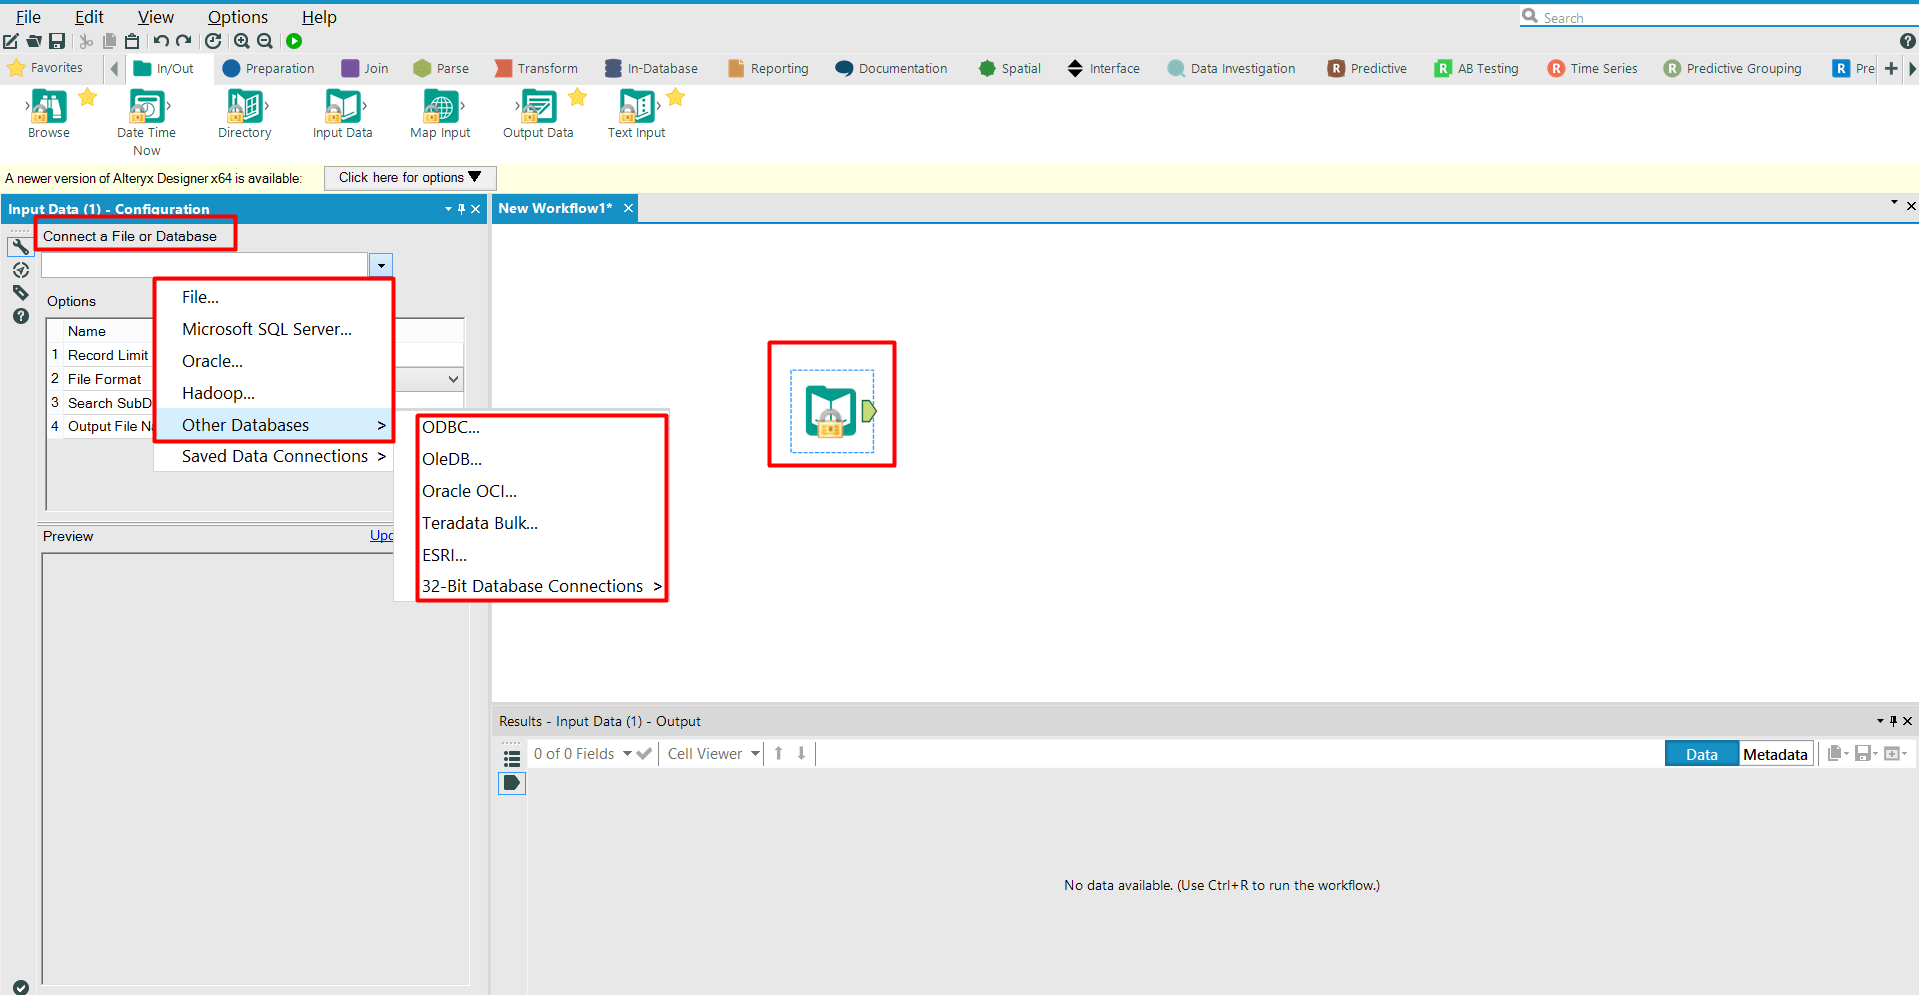Image resolution: width=1919 pixels, height=995 pixels.
Task: Open the 0 of 0 Fields dropdown
Action: point(582,754)
